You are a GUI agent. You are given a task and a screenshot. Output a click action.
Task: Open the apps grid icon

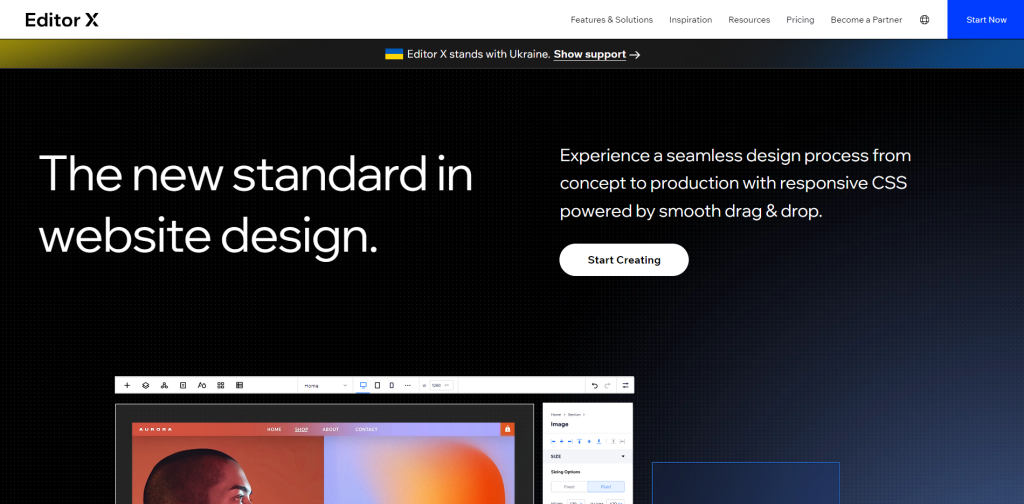(221, 385)
